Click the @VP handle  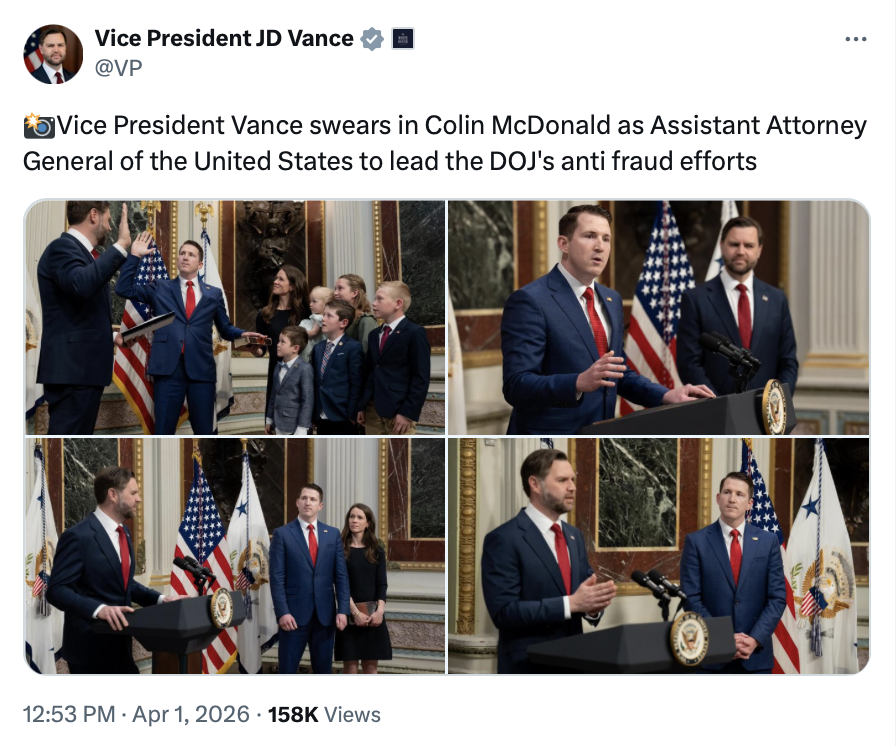click(x=118, y=68)
